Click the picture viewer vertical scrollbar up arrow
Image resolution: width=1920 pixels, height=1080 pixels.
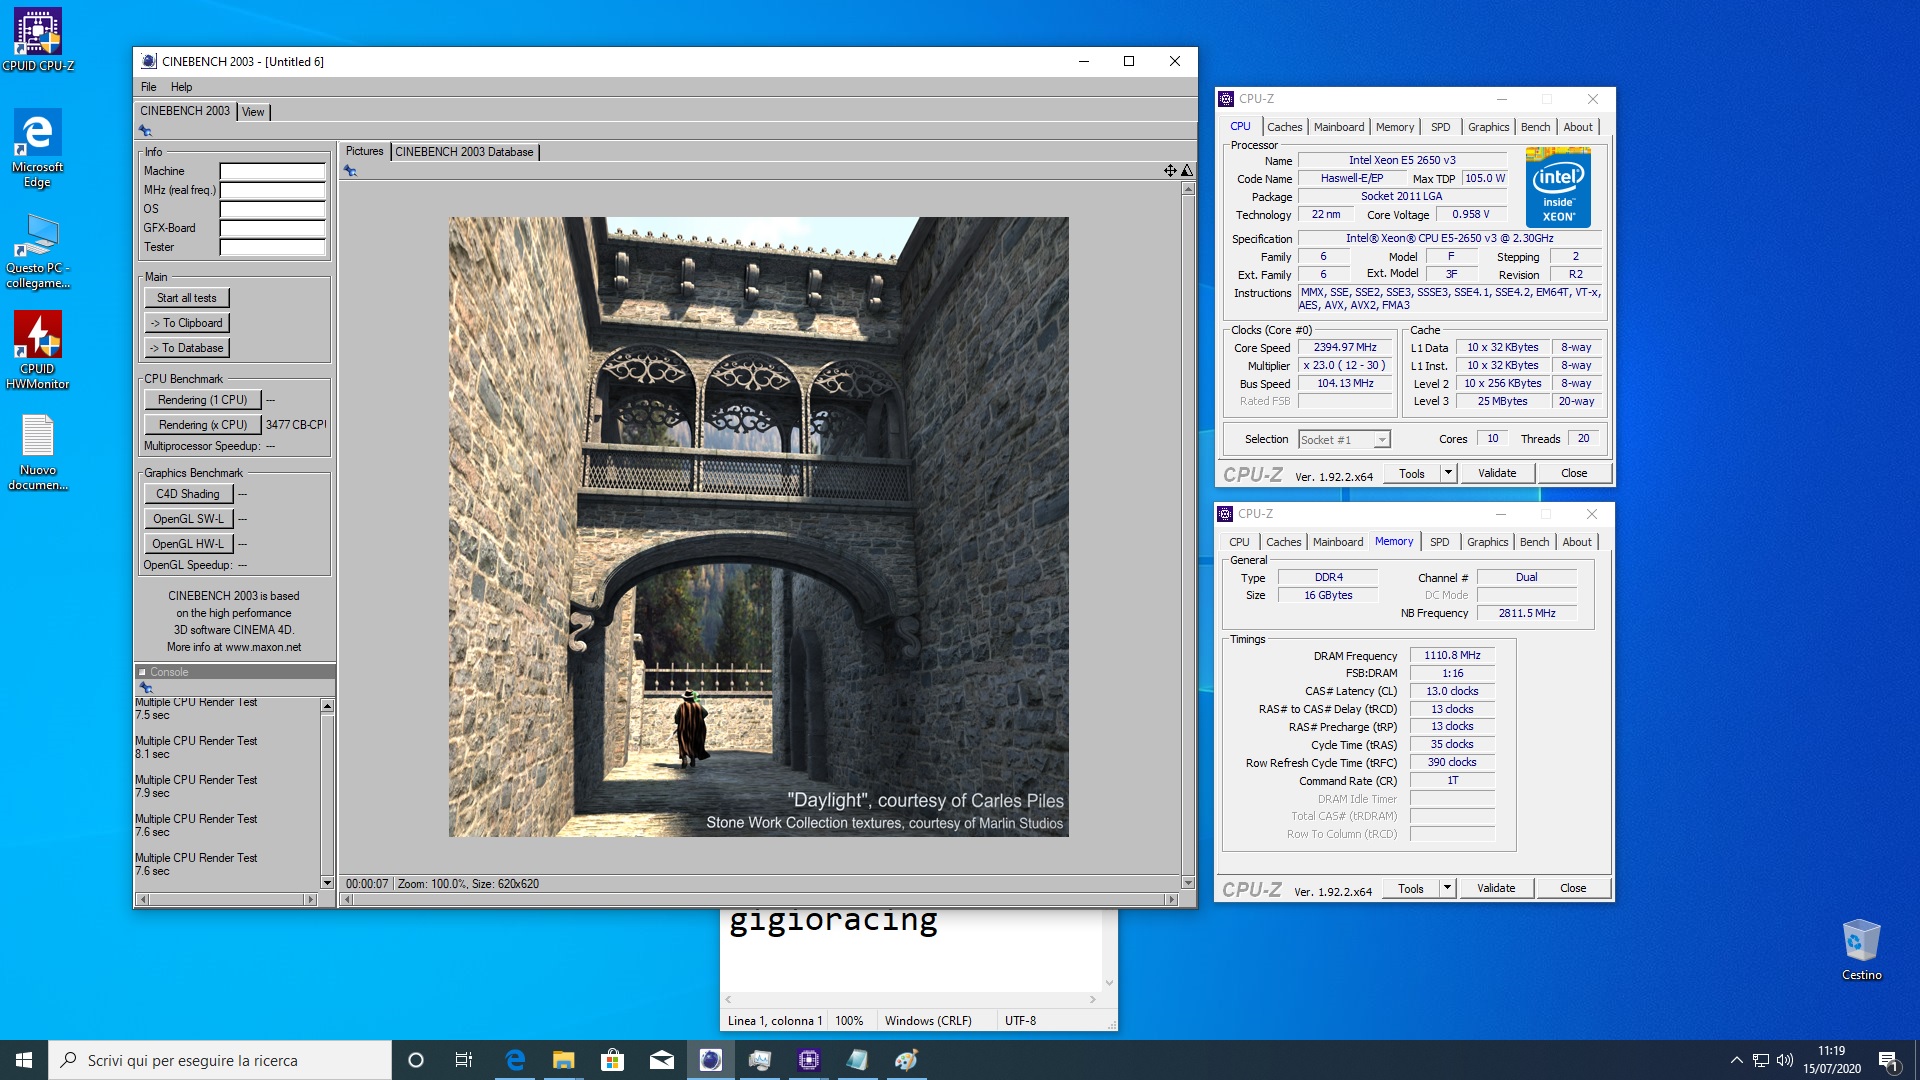tap(1188, 188)
